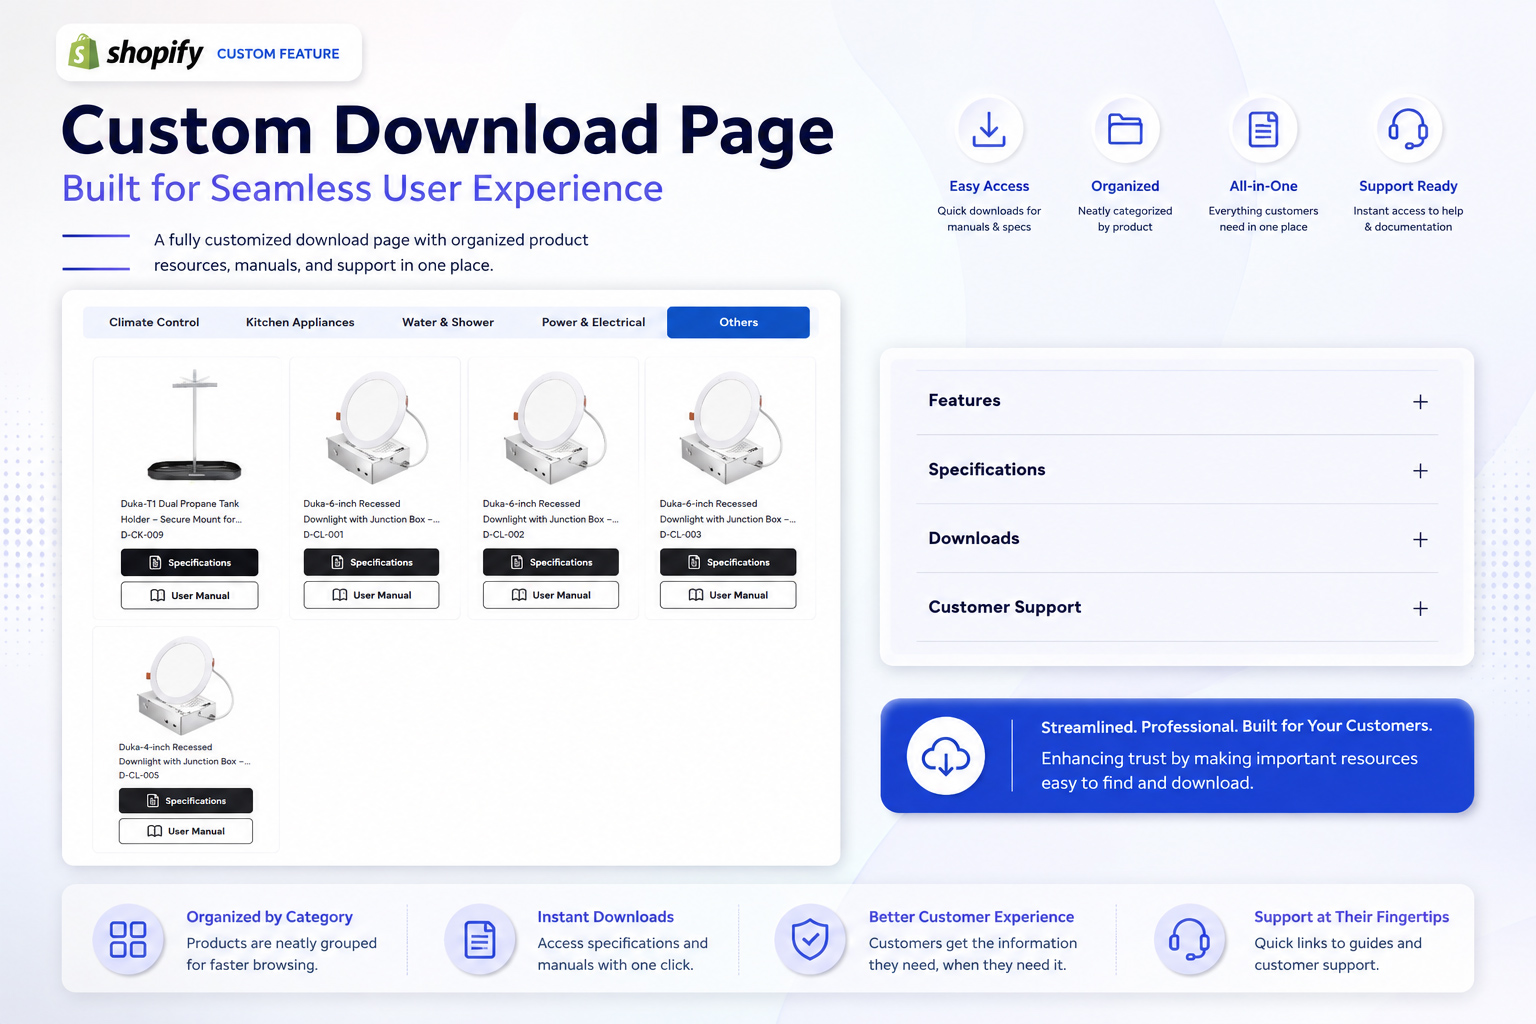The height and width of the screenshot is (1024, 1536).
Task: Select the Kitchen Appliances tab
Action: [300, 322]
